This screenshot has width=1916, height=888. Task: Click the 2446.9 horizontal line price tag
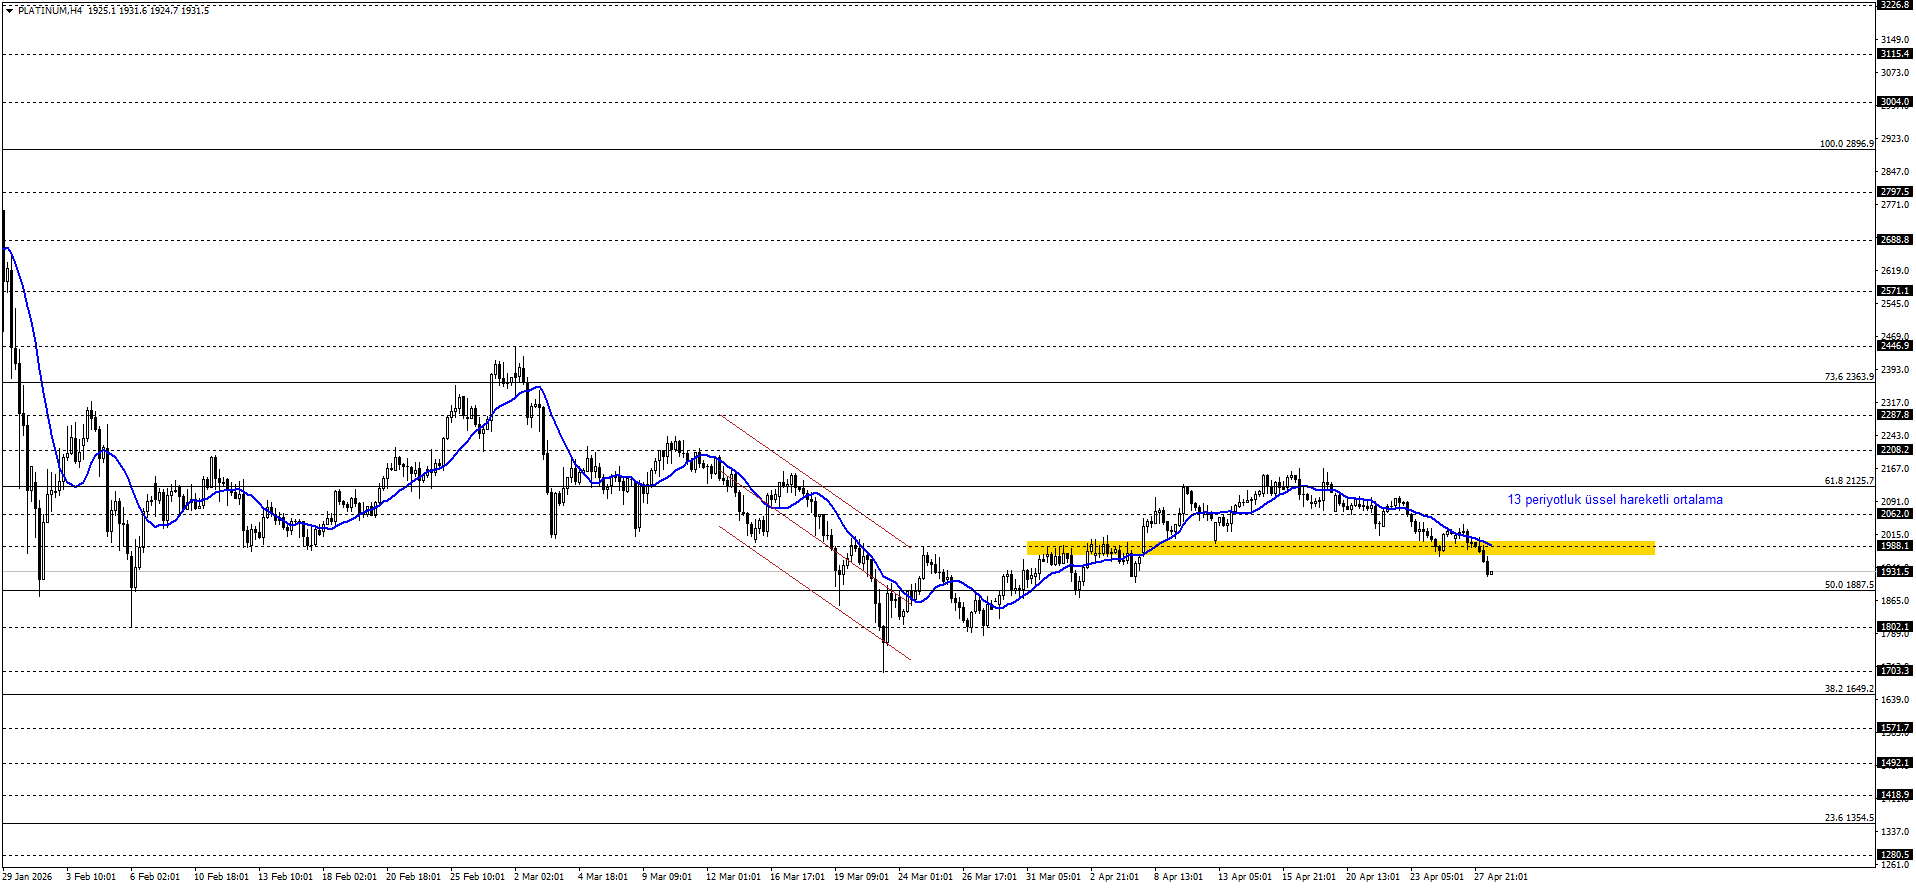1894,346
